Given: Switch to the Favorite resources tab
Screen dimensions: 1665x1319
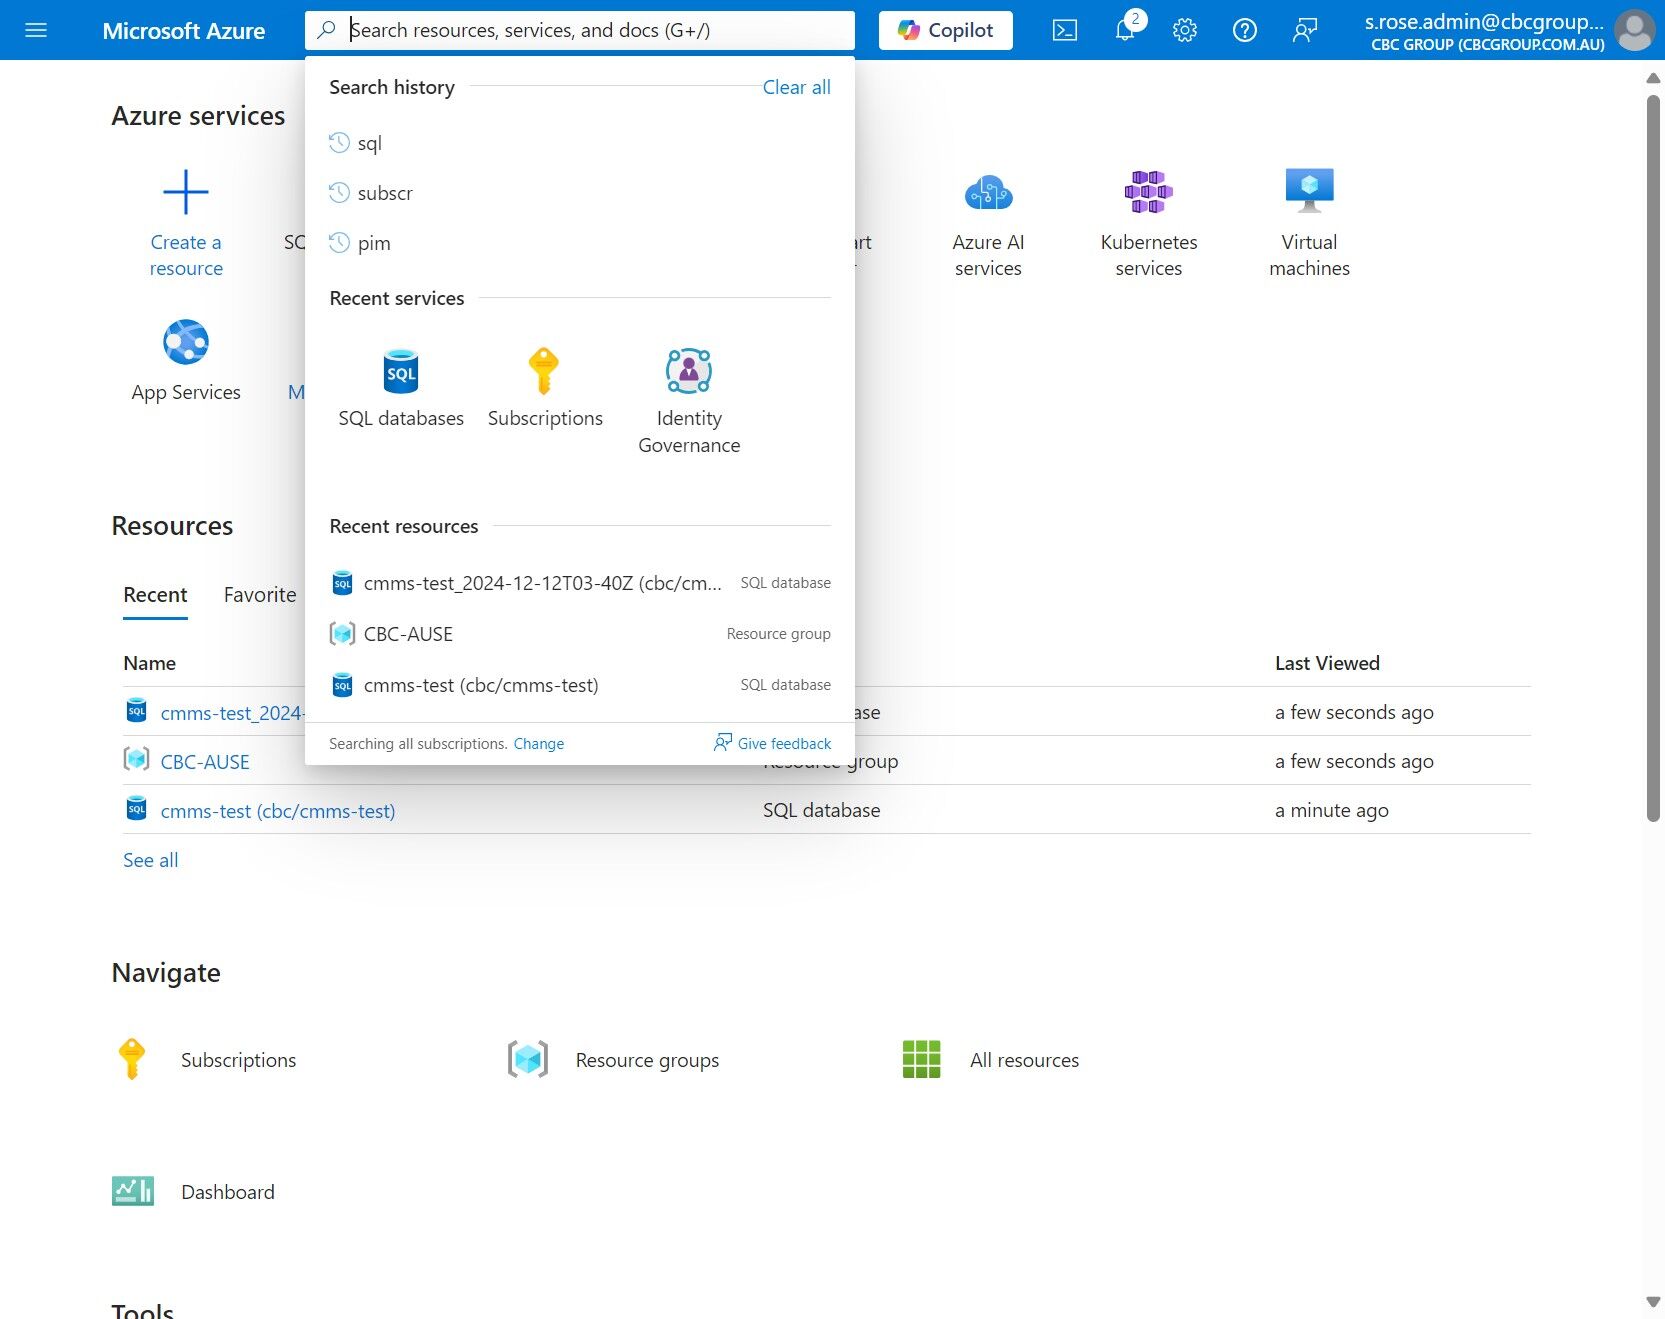Looking at the screenshot, I should pos(260,595).
